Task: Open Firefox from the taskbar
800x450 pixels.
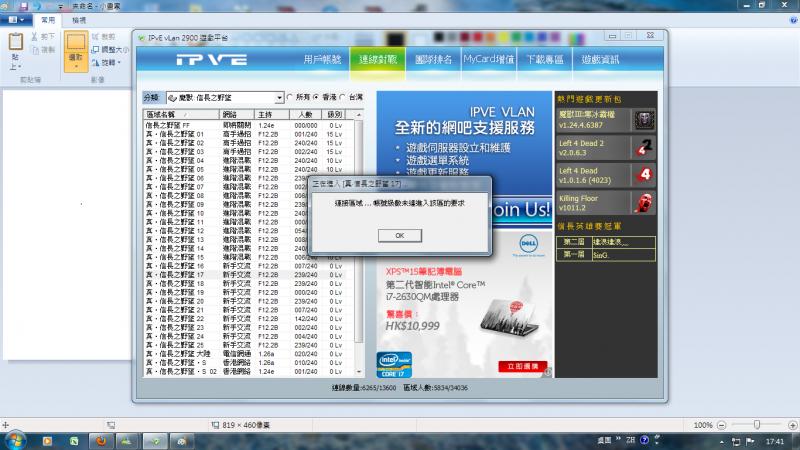Action: click(x=100, y=439)
